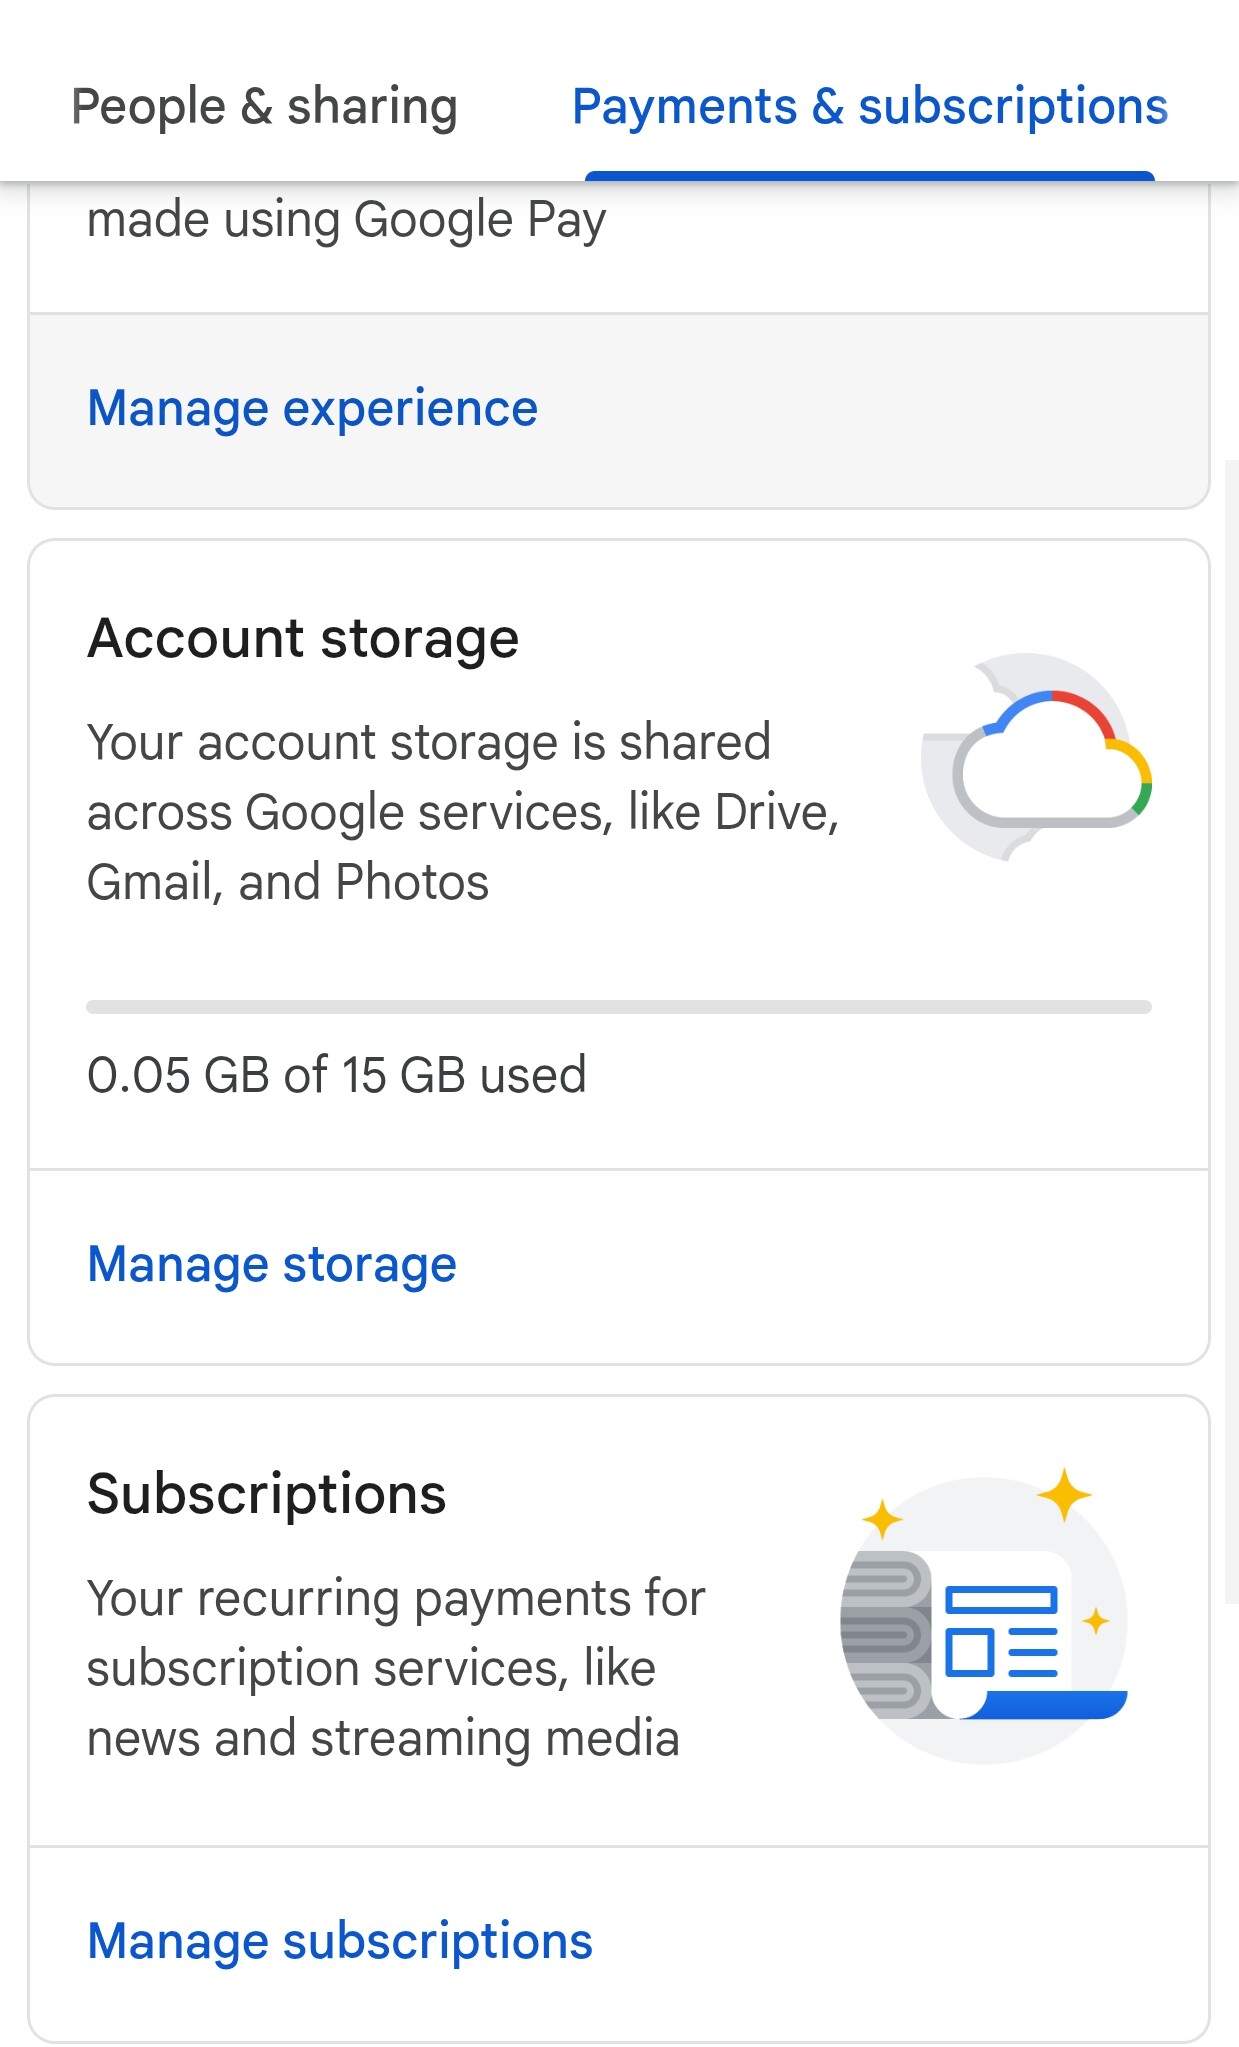Tap the account storage description text
The image size is (1239, 2047).
[463, 812]
